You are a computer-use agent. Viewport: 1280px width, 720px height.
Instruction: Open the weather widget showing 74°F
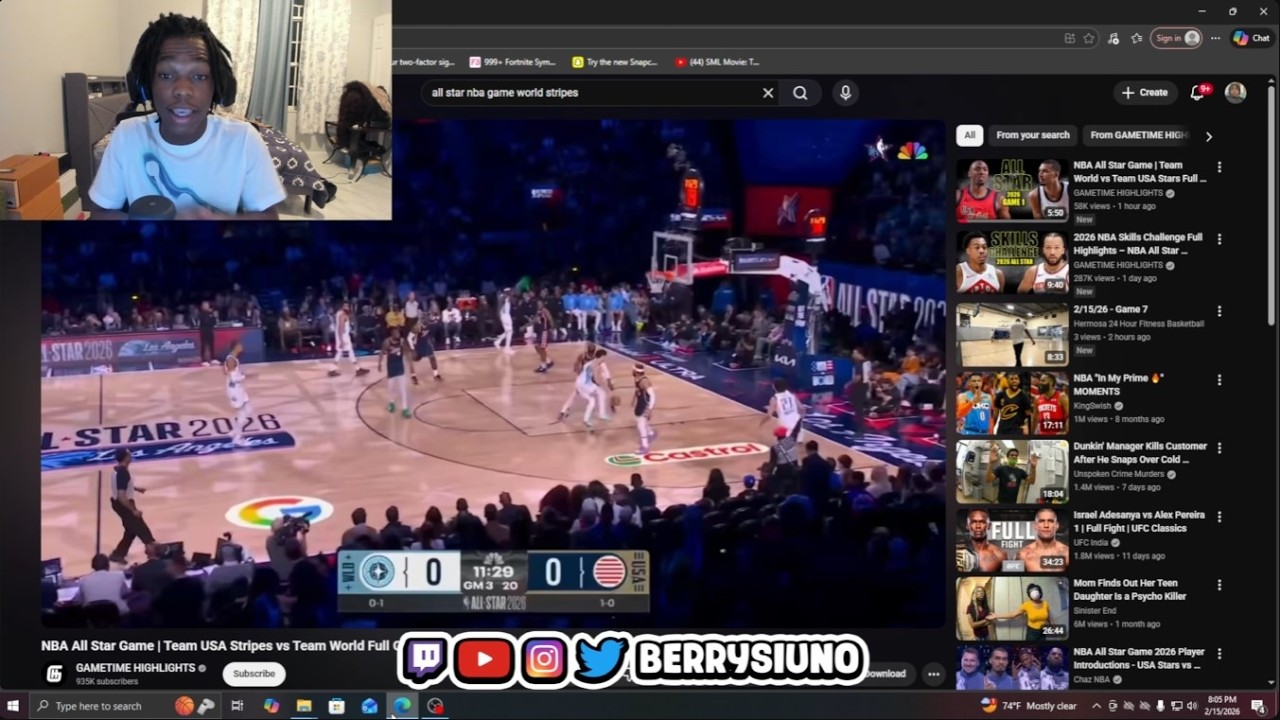click(x=1028, y=706)
